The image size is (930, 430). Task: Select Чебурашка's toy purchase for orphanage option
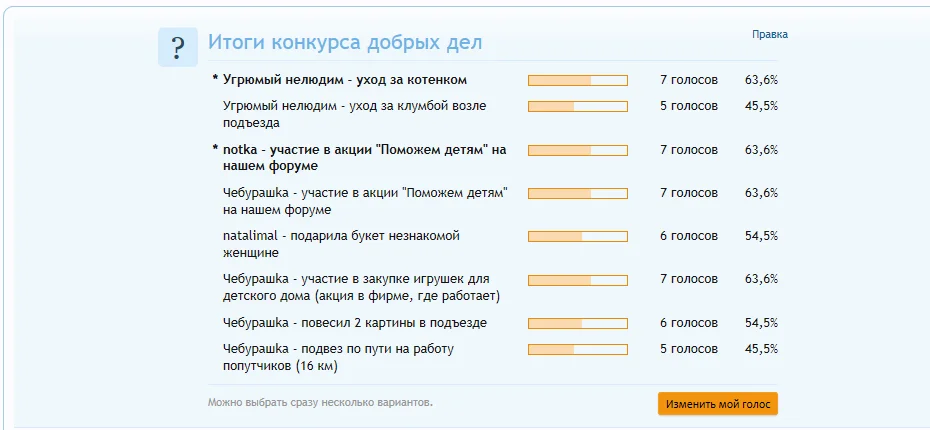point(361,287)
